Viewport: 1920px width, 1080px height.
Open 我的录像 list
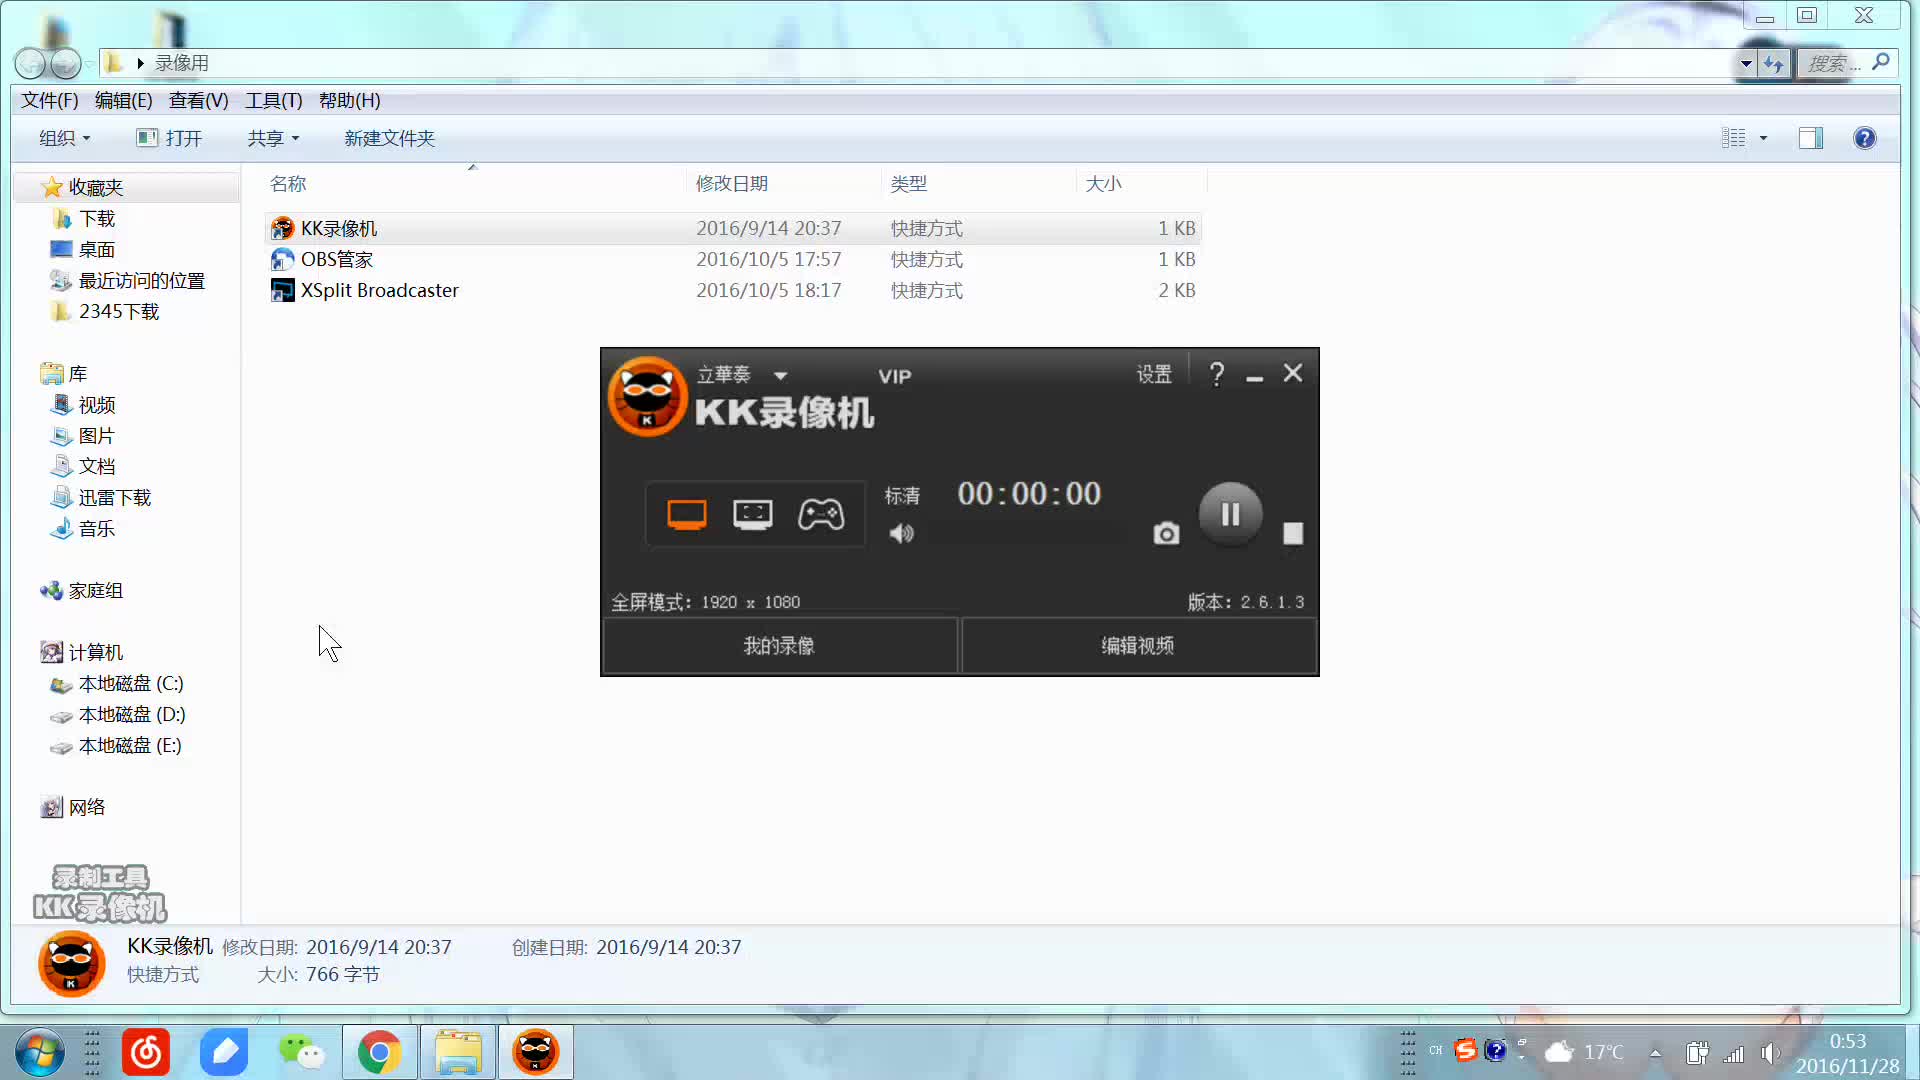pos(780,646)
